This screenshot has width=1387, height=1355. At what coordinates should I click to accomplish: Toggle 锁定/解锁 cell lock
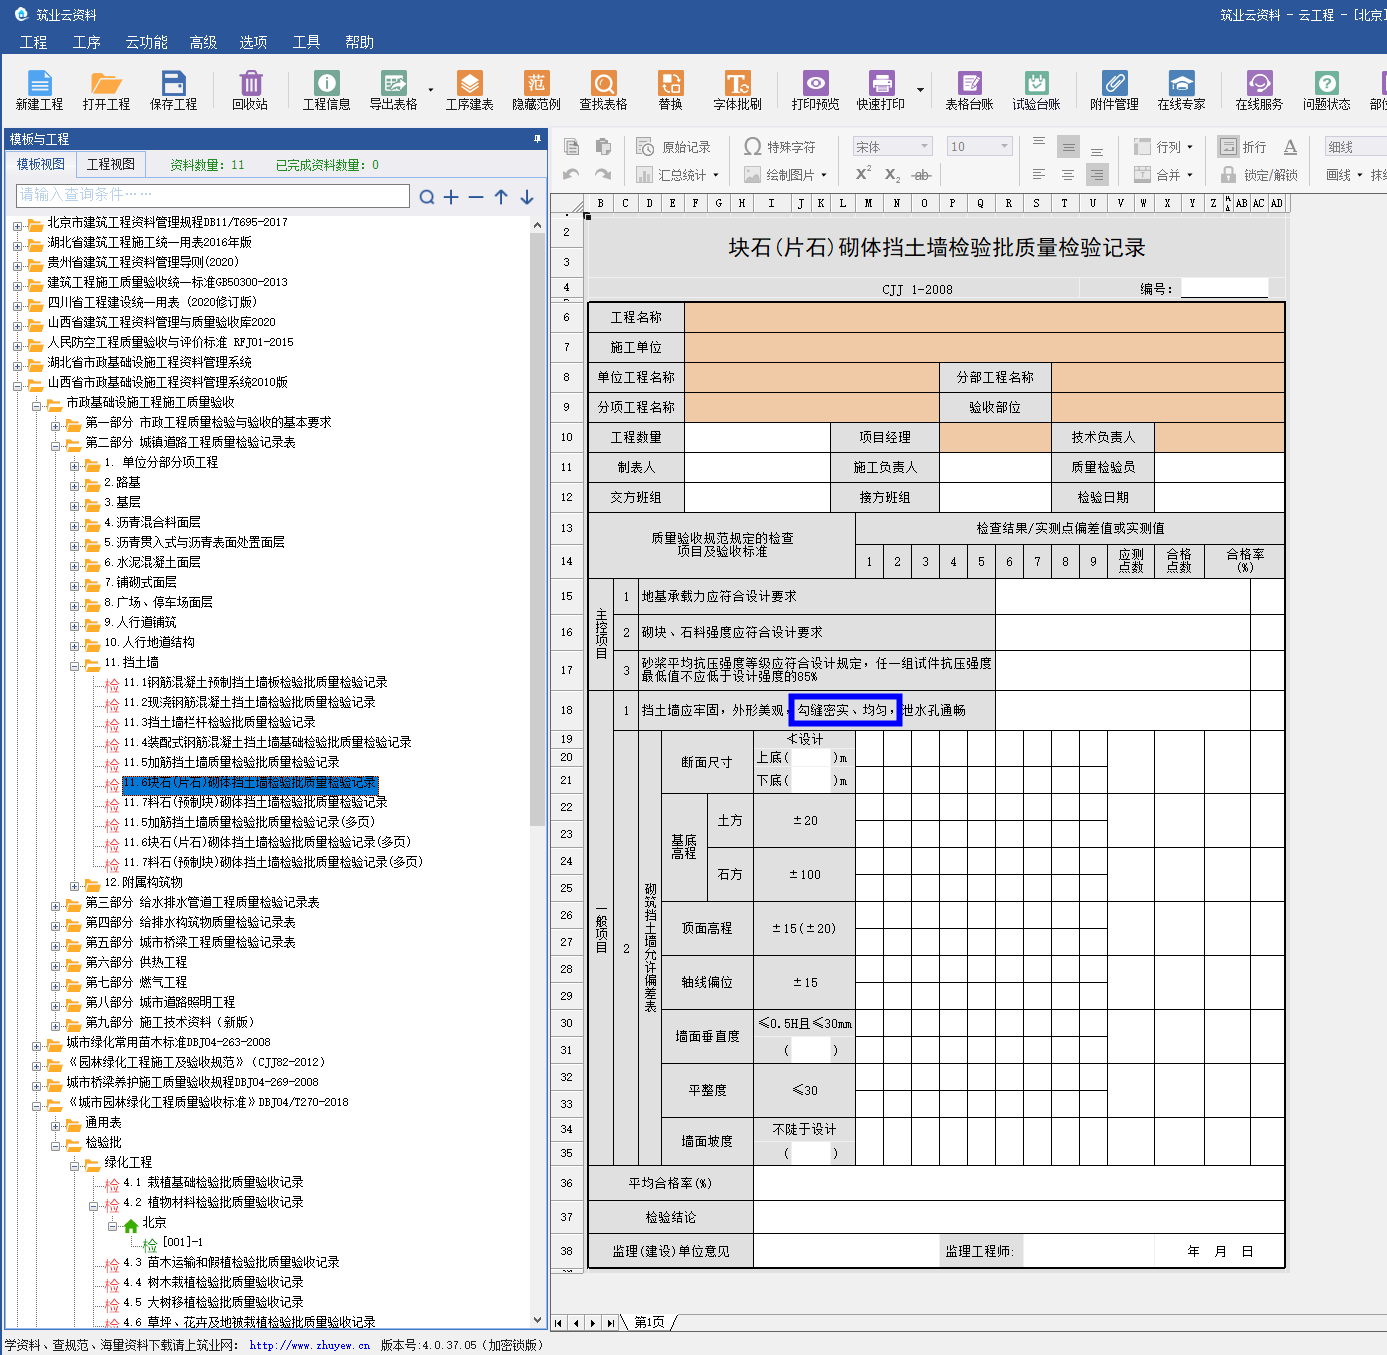[1259, 174]
